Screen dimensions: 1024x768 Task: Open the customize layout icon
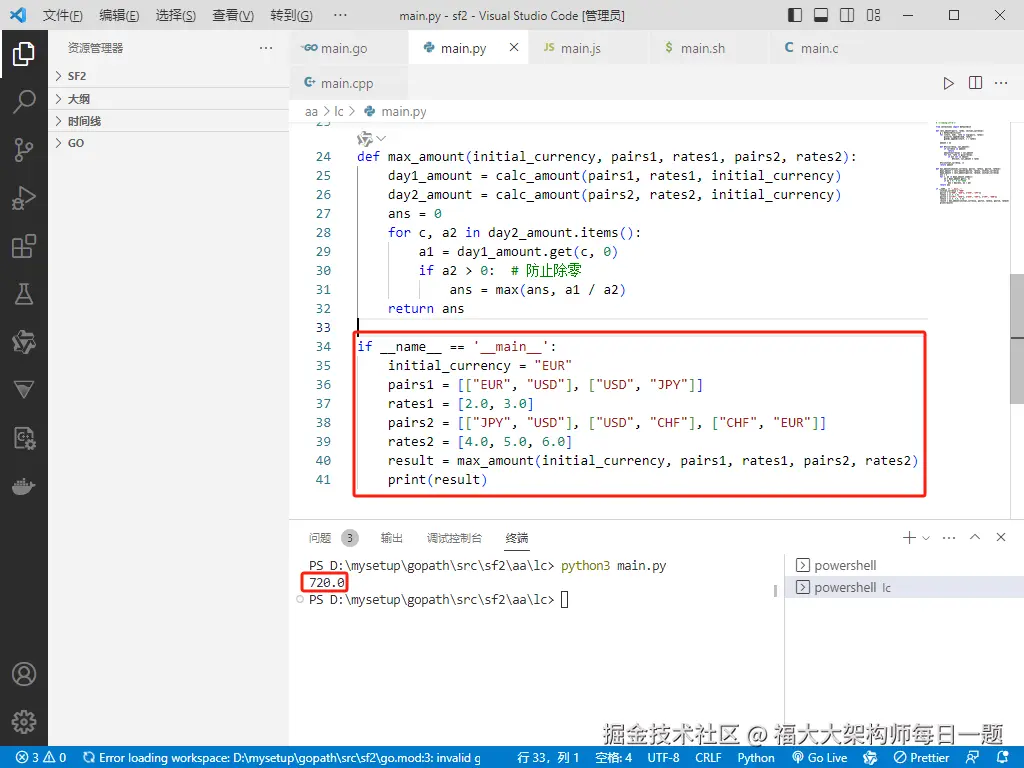coord(873,15)
